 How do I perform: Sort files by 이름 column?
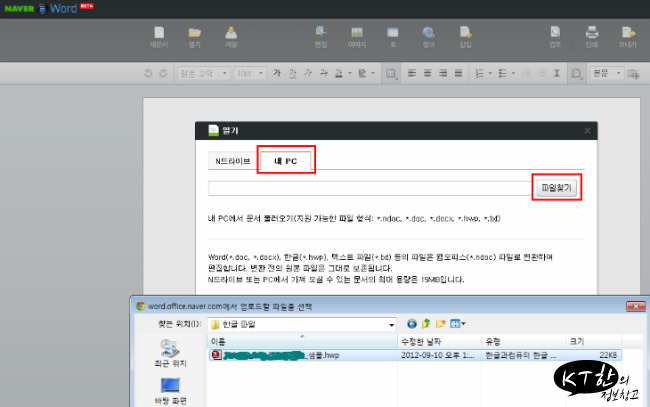pos(302,342)
